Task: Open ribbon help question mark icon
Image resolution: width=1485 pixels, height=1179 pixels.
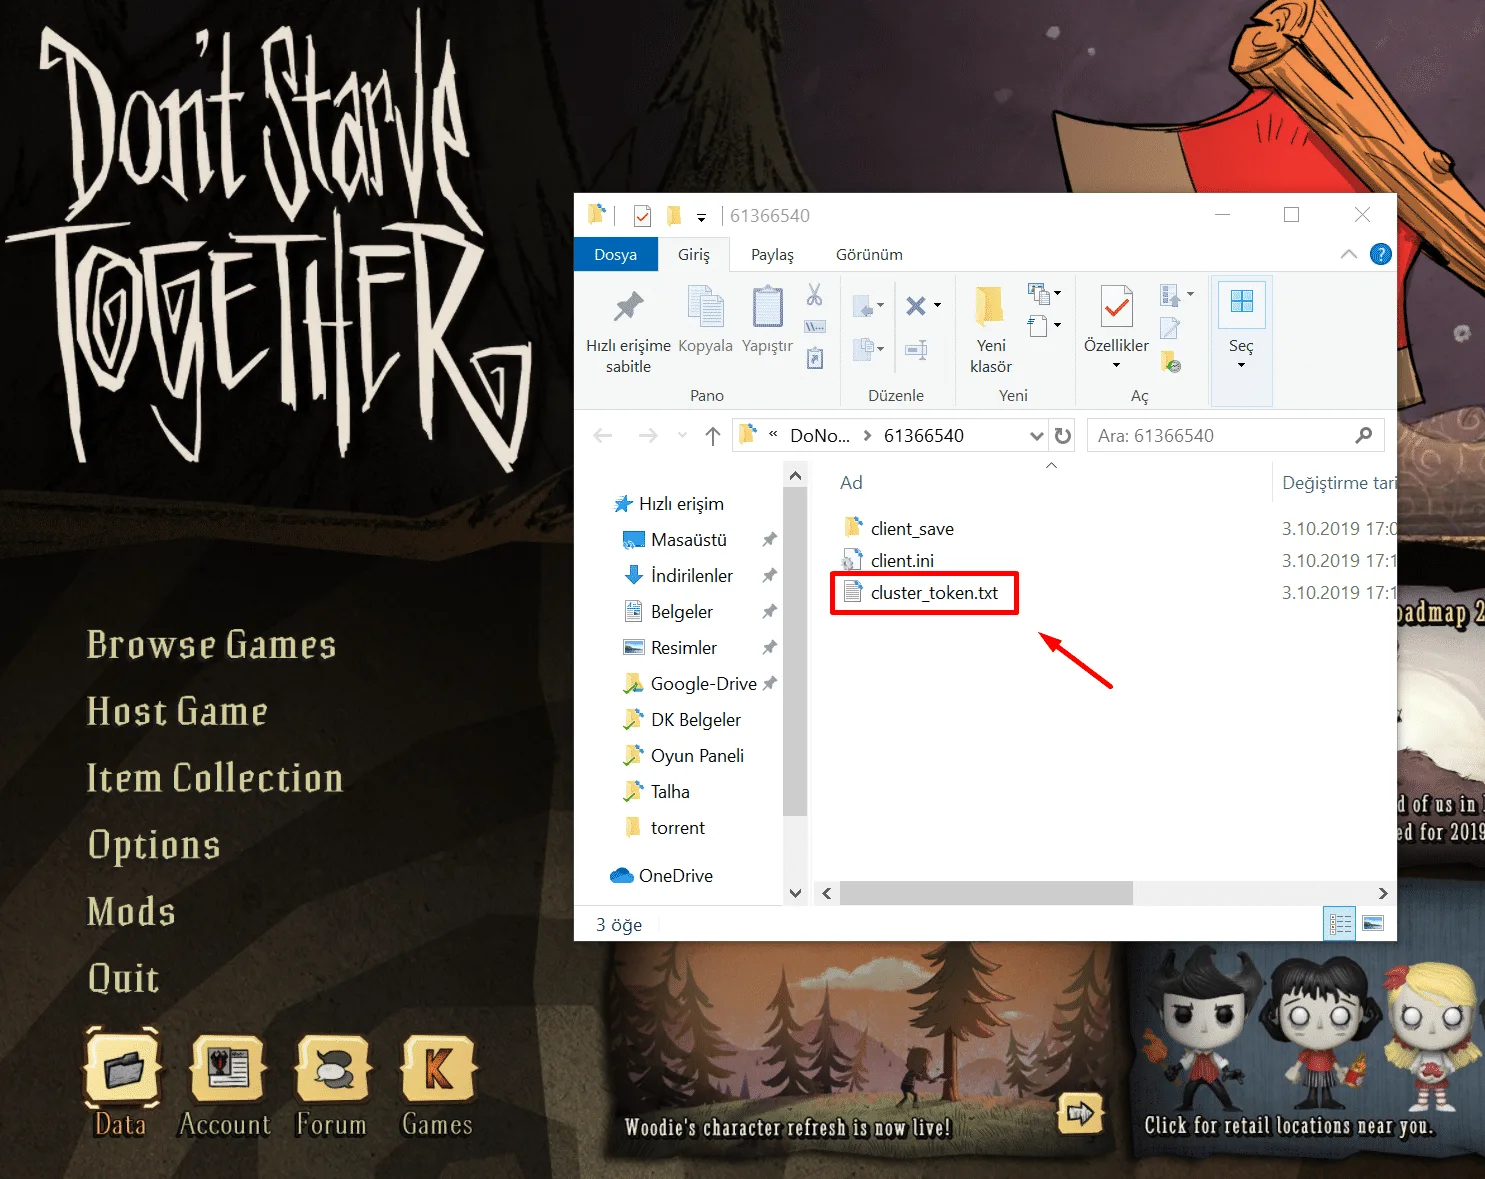Action: point(1381,254)
